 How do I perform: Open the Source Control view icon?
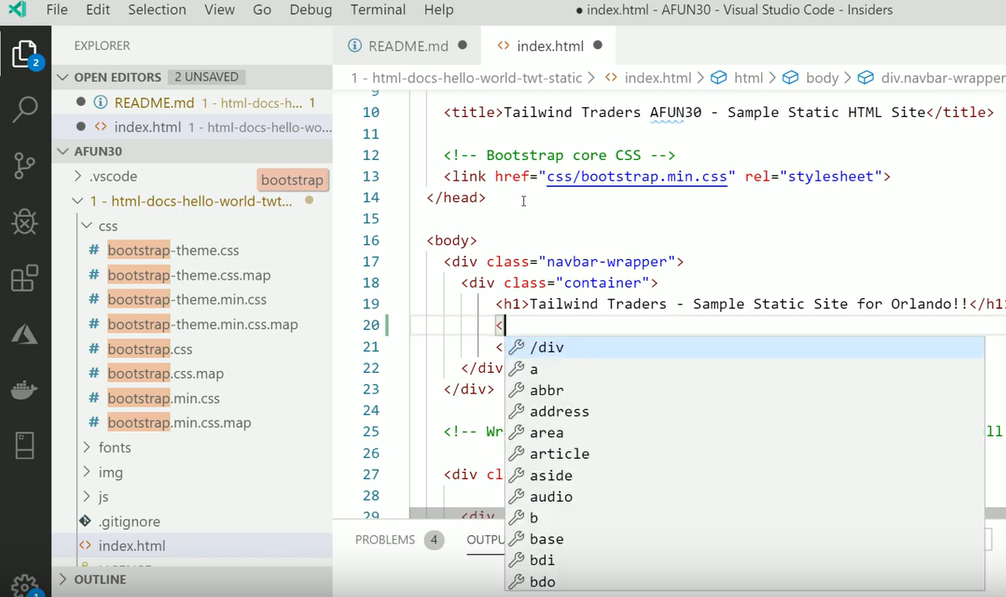click(25, 166)
